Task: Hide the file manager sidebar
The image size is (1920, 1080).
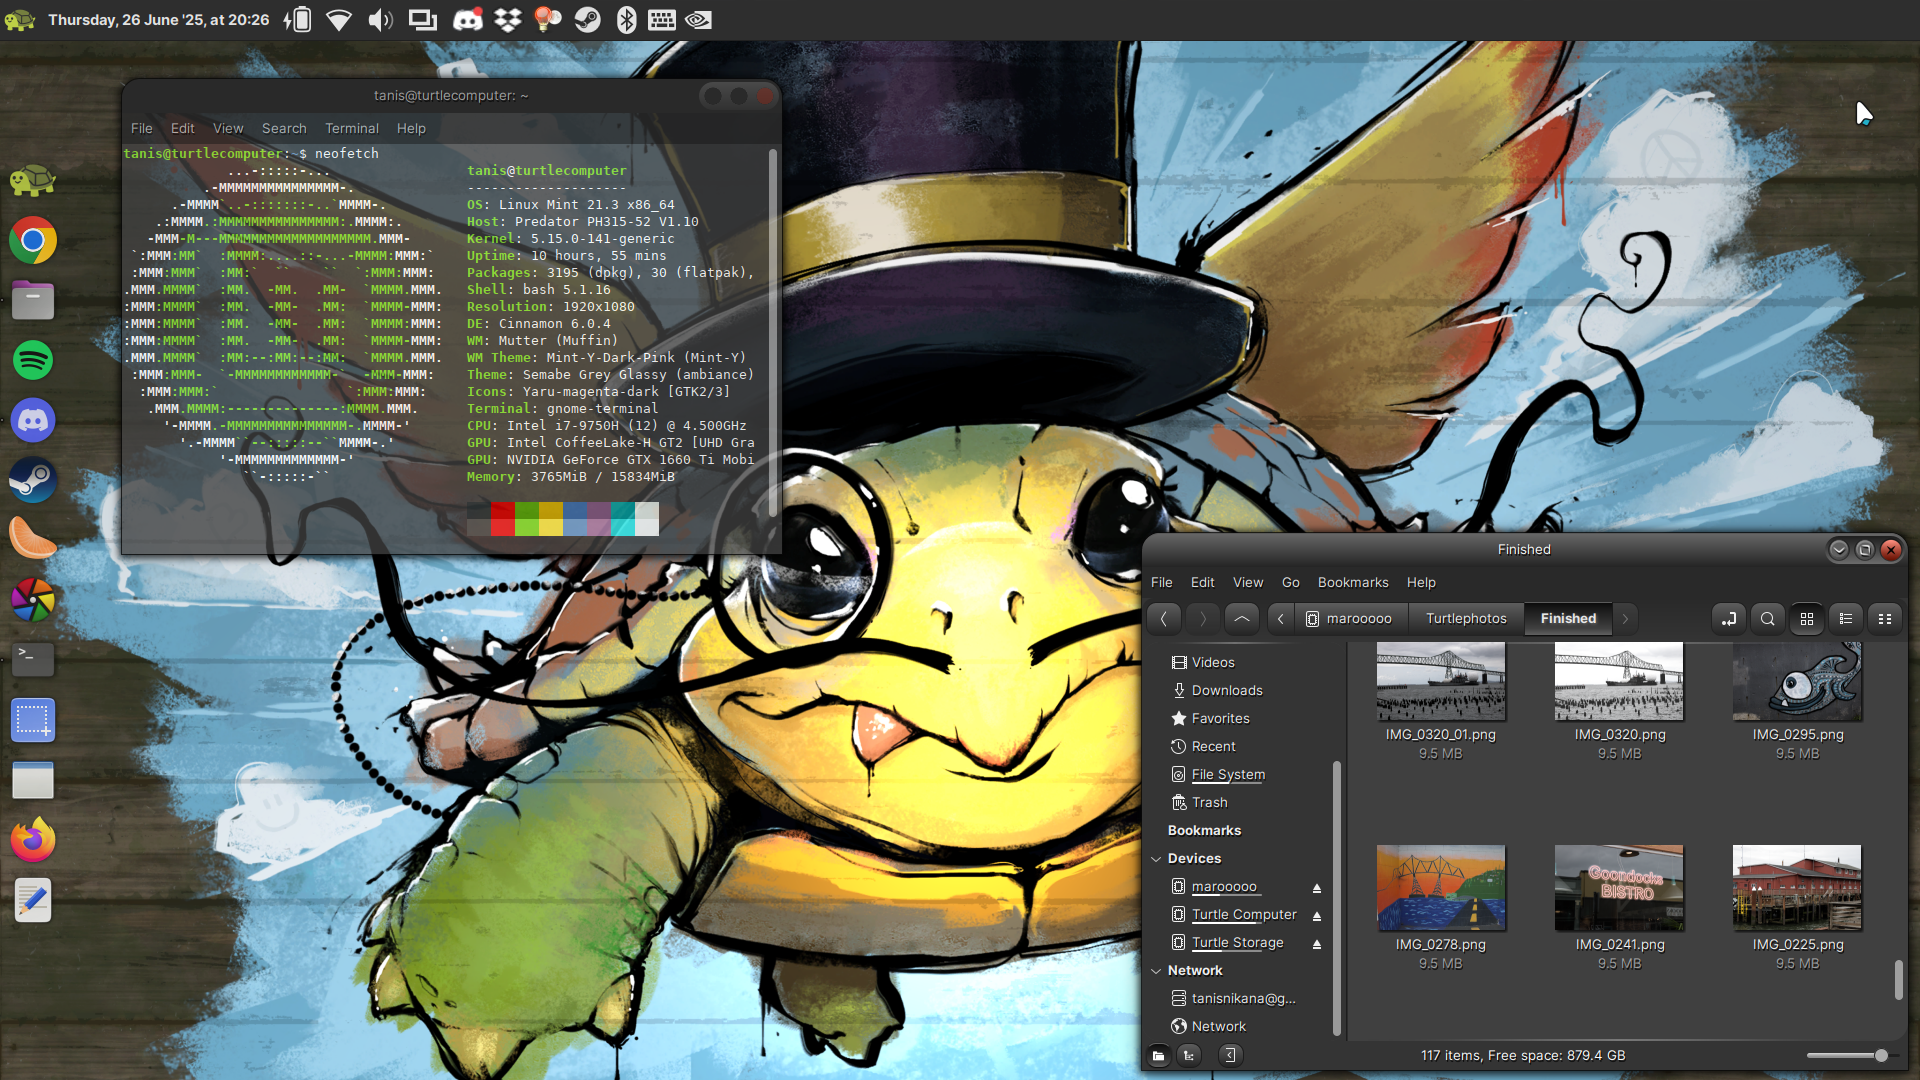Action: click(1231, 1055)
